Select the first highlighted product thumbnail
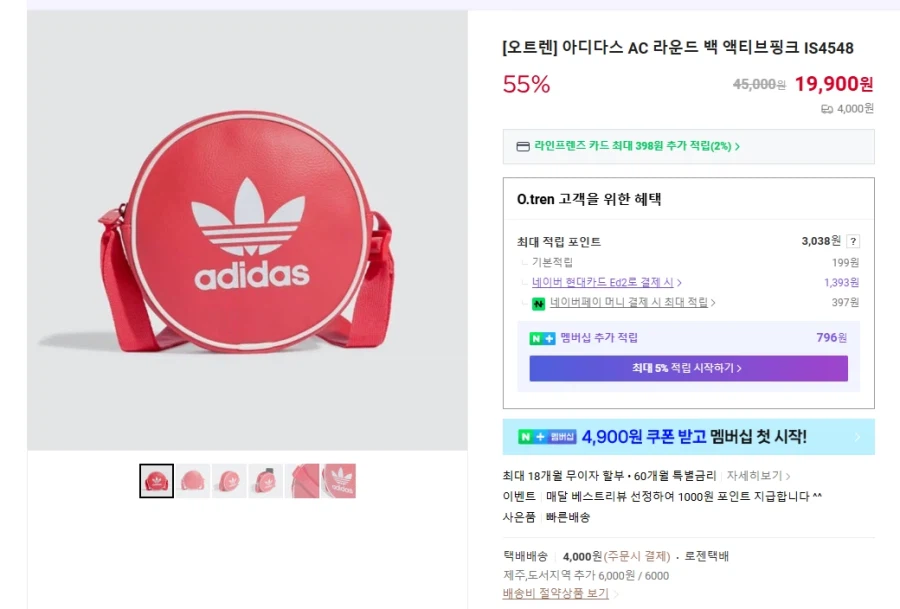Image resolution: width=900 pixels, height=609 pixels. point(157,480)
